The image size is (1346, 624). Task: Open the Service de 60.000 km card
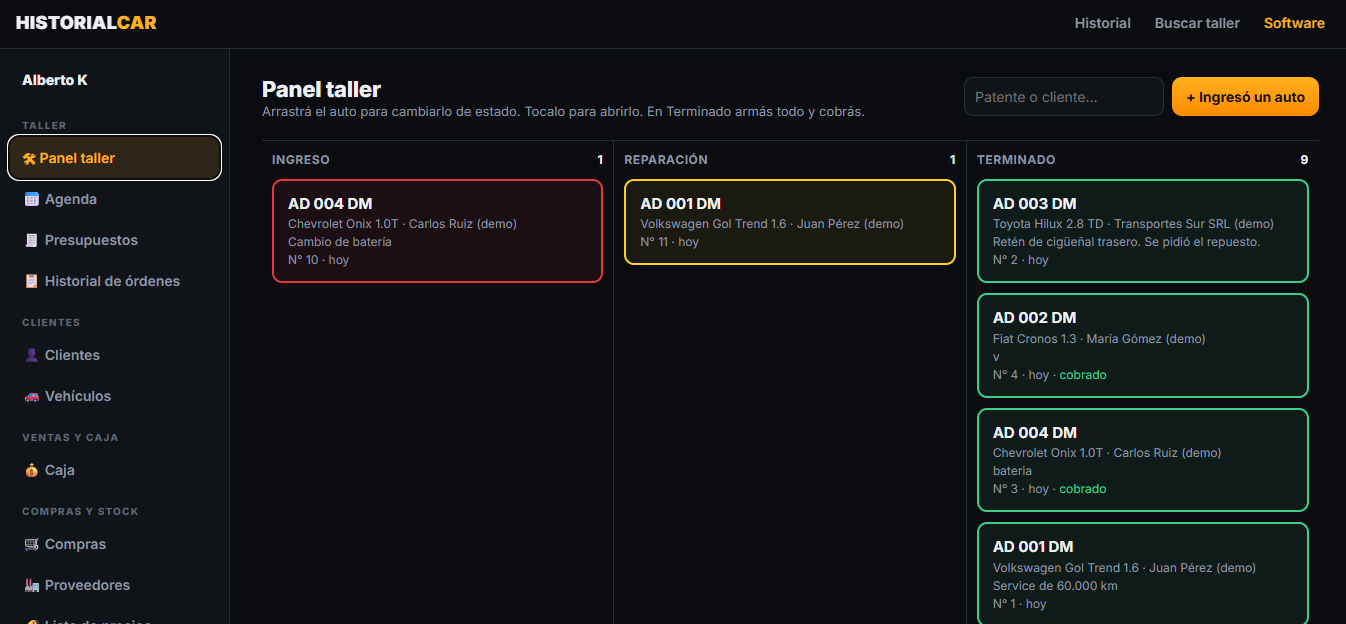point(1142,574)
